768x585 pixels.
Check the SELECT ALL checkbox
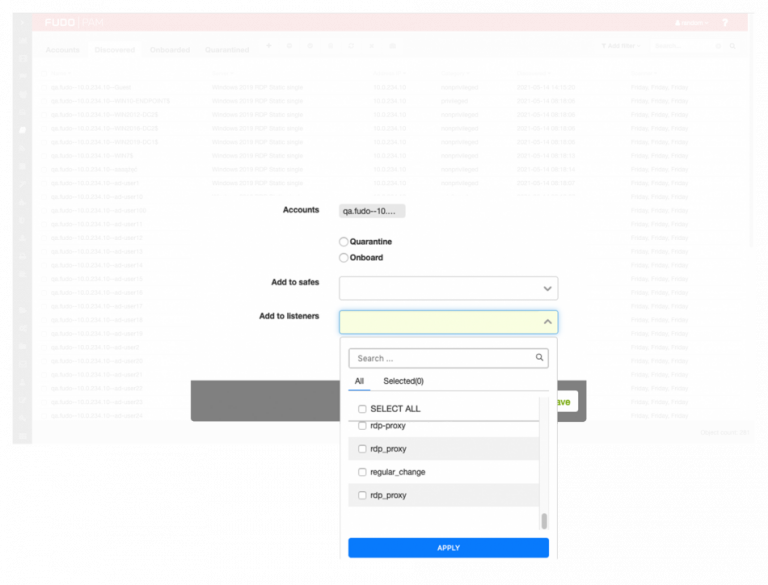pyautogui.click(x=362, y=409)
